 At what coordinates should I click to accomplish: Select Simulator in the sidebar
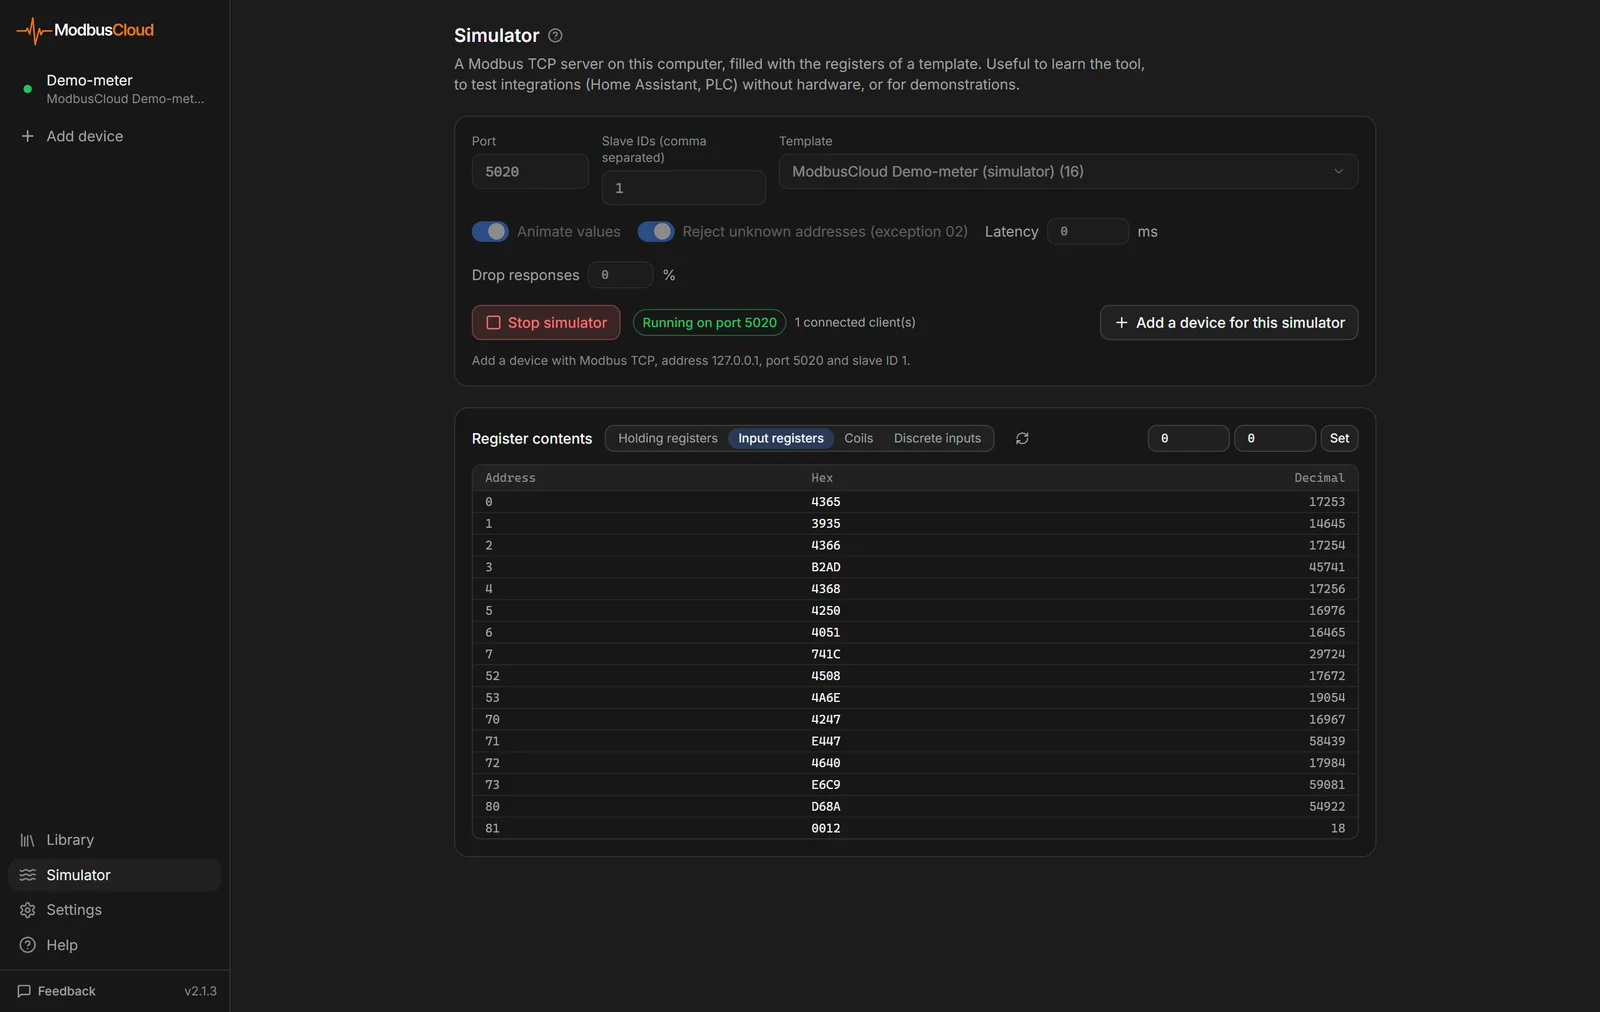[x=114, y=875]
